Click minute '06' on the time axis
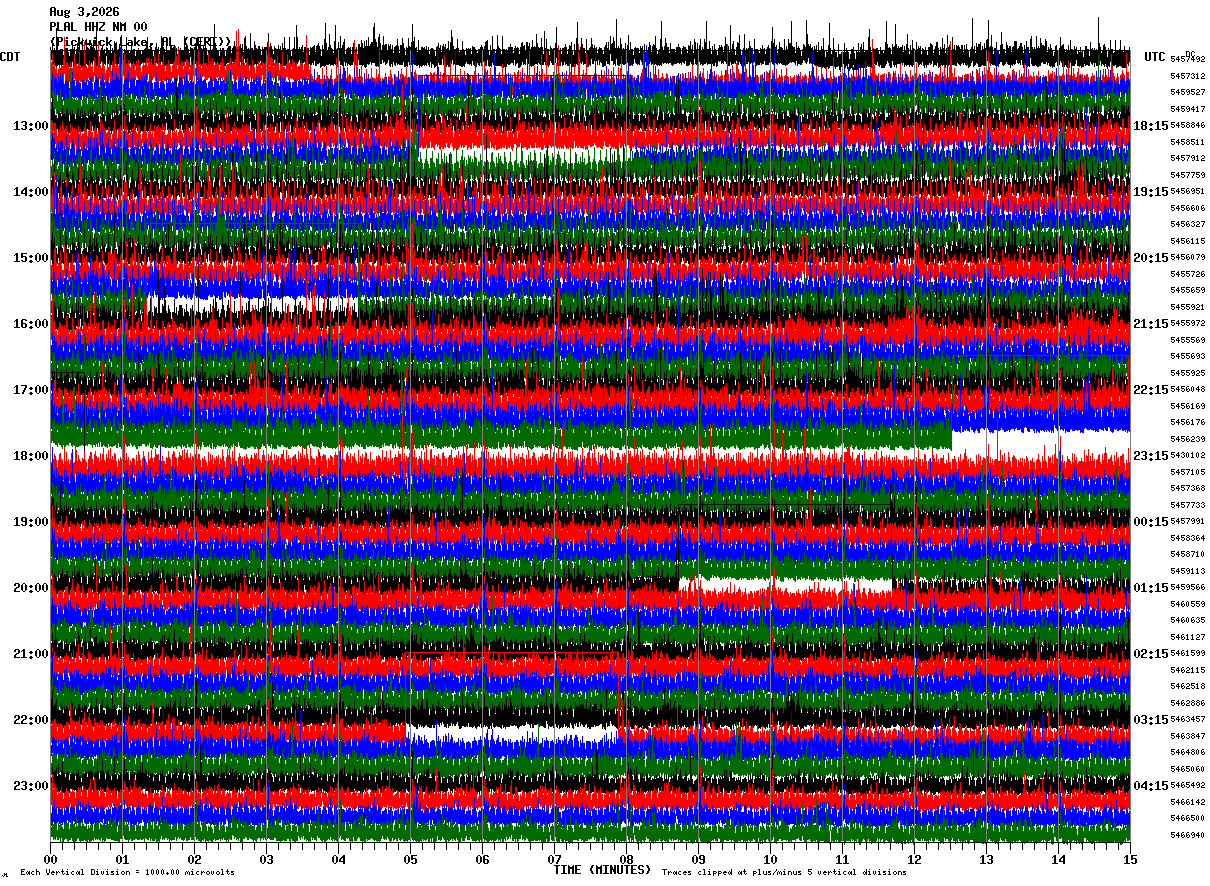This screenshot has height=886, width=1210. [482, 859]
